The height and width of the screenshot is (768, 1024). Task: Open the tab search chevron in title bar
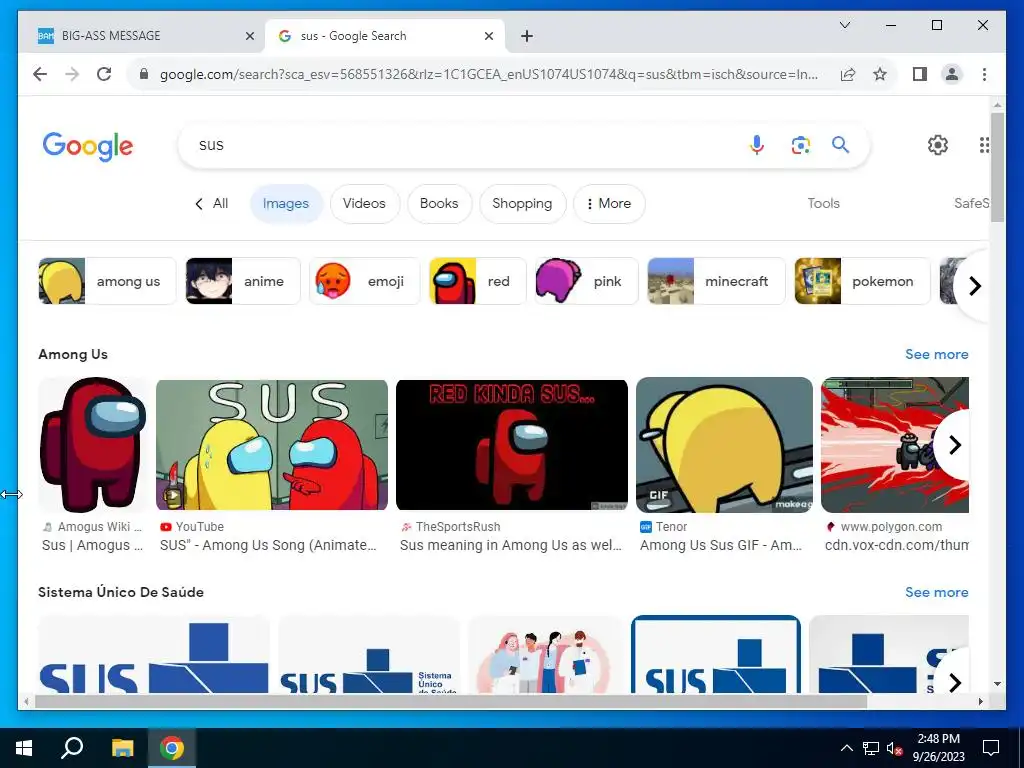click(x=844, y=25)
